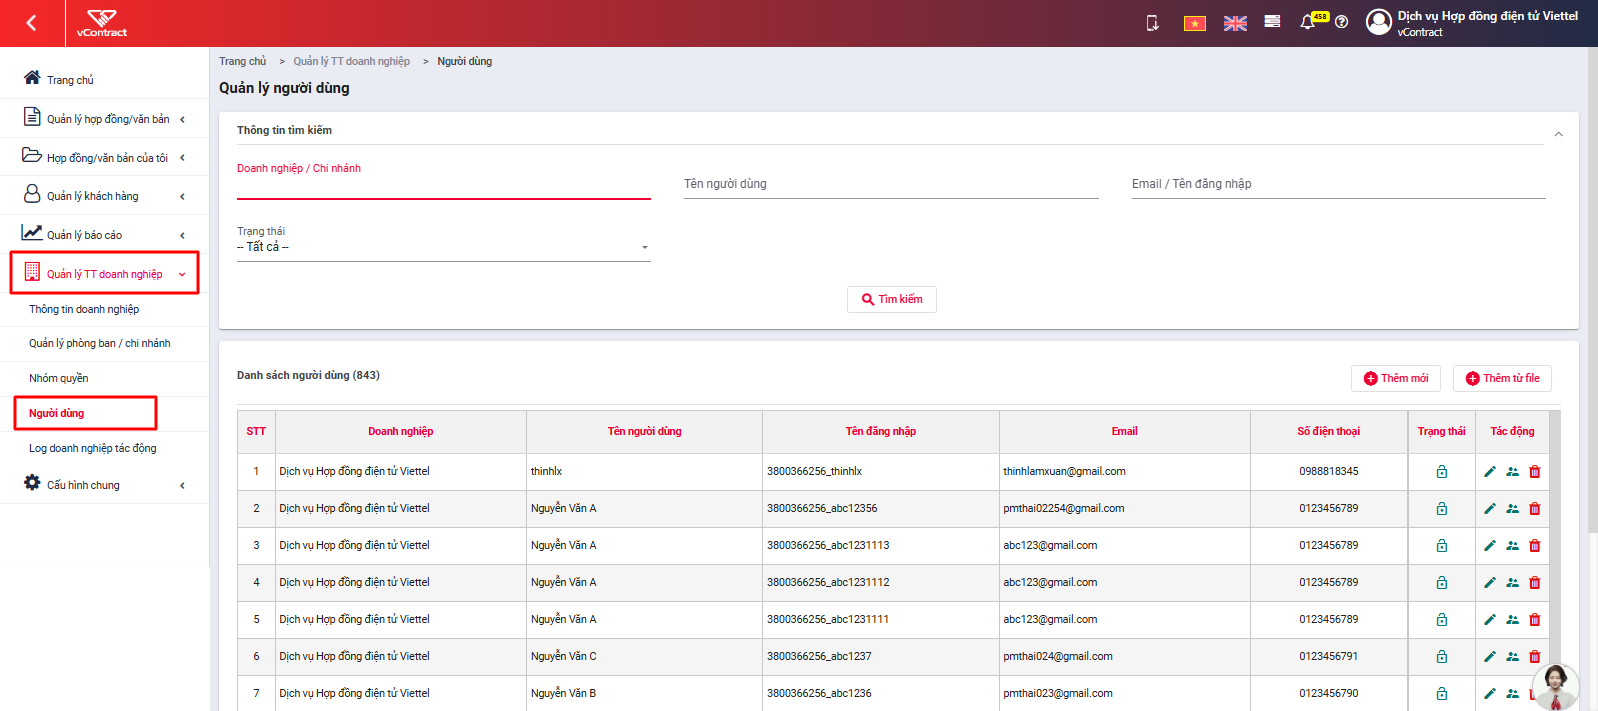Click the Tìm kiếm search button
The width and height of the screenshot is (1598, 711).
(x=892, y=300)
